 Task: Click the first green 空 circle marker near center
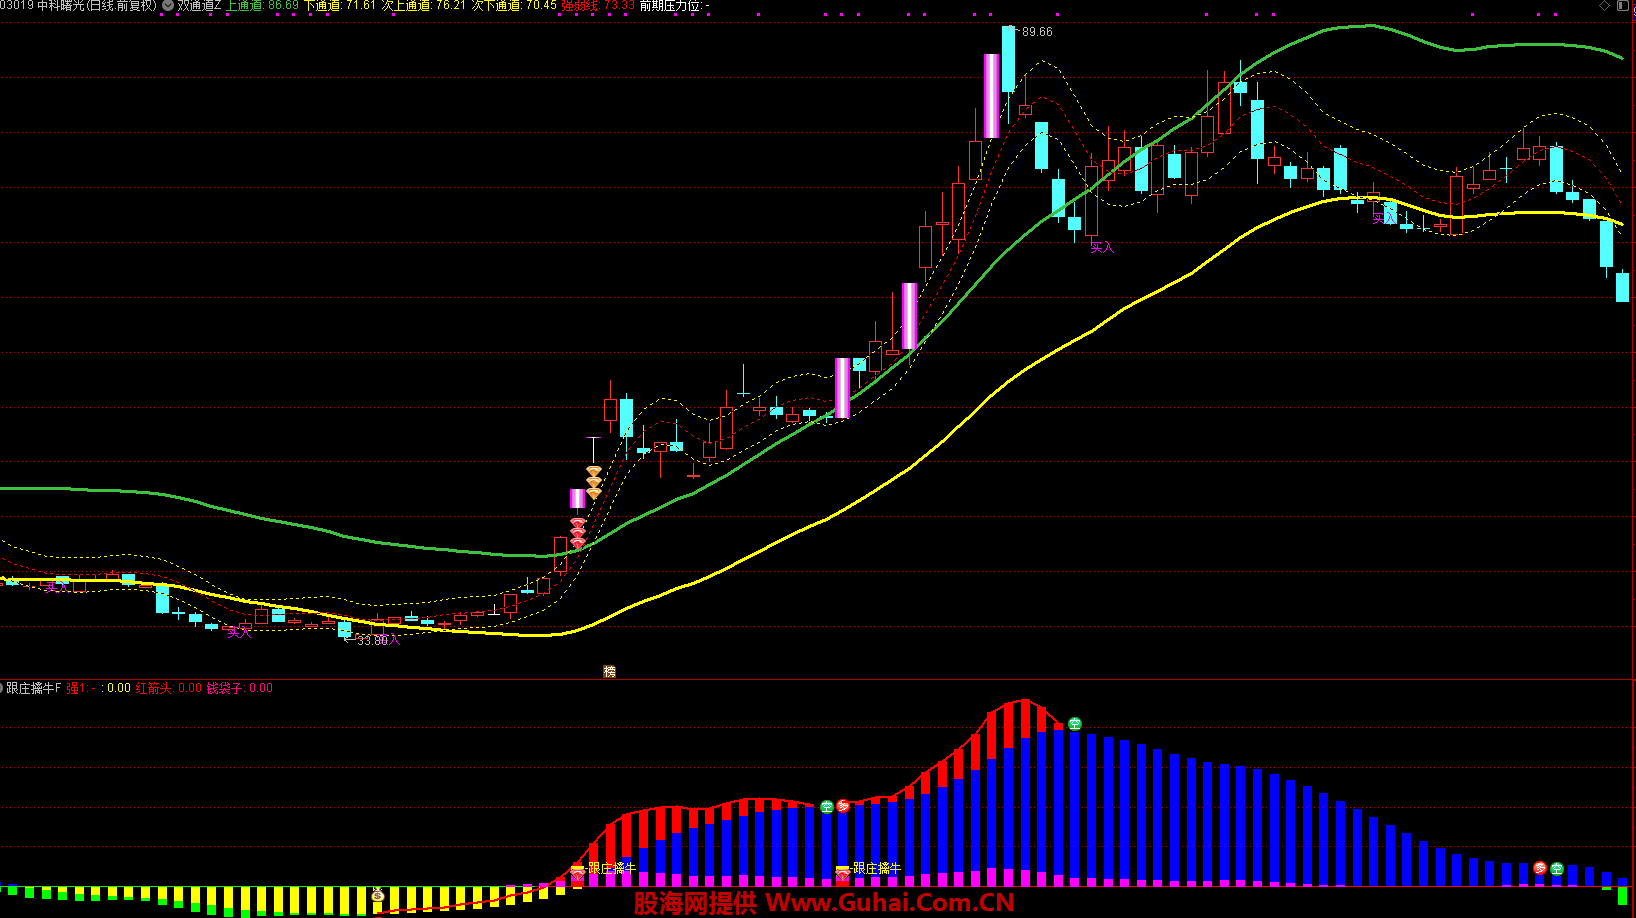tap(827, 806)
